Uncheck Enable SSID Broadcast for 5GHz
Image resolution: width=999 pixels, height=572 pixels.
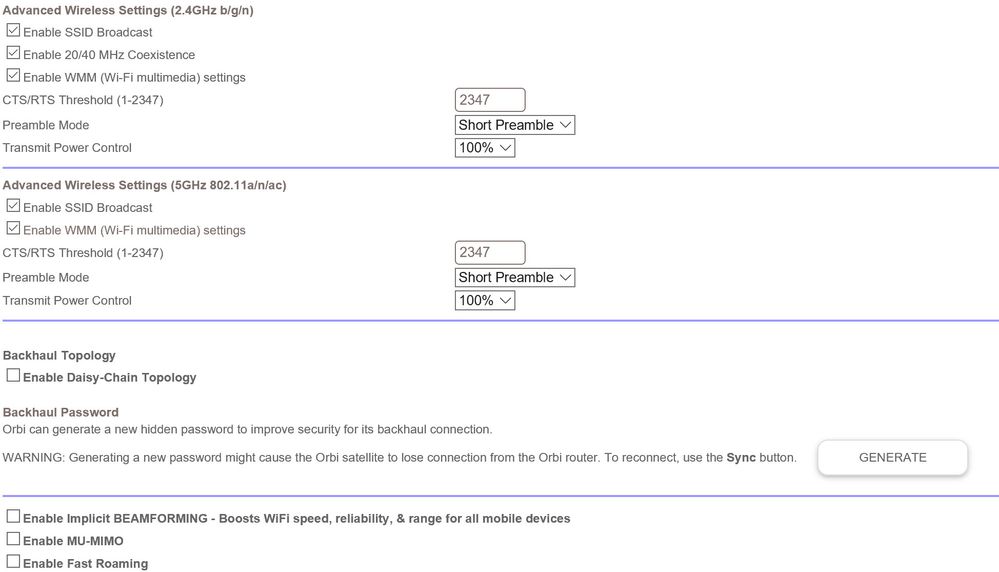tap(13, 207)
